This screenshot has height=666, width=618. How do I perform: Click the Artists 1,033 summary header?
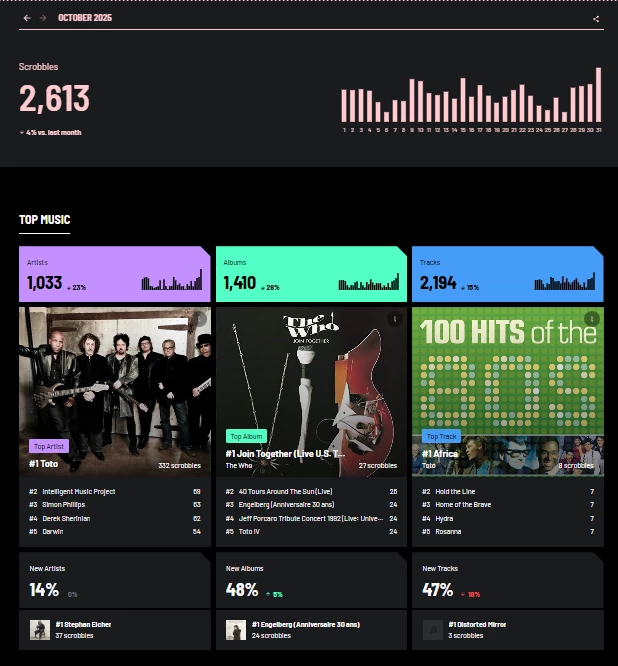click(x=115, y=274)
